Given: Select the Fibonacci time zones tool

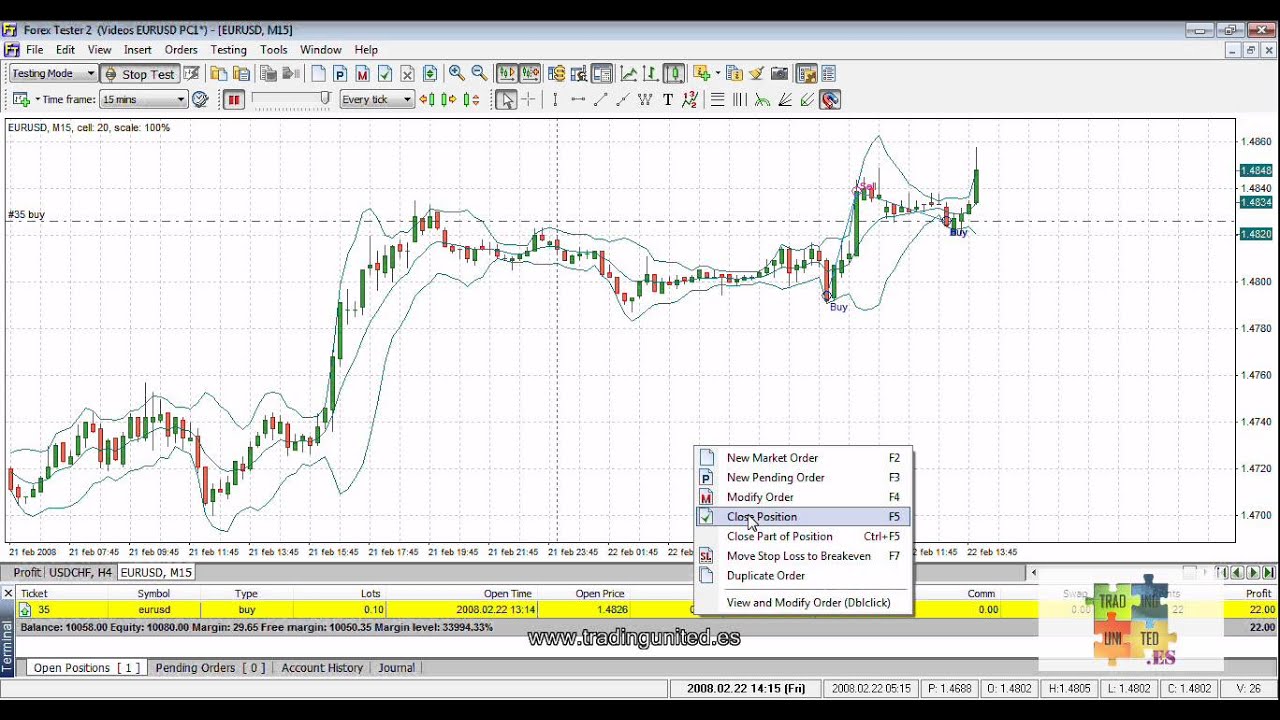Looking at the screenshot, I should [x=740, y=99].
